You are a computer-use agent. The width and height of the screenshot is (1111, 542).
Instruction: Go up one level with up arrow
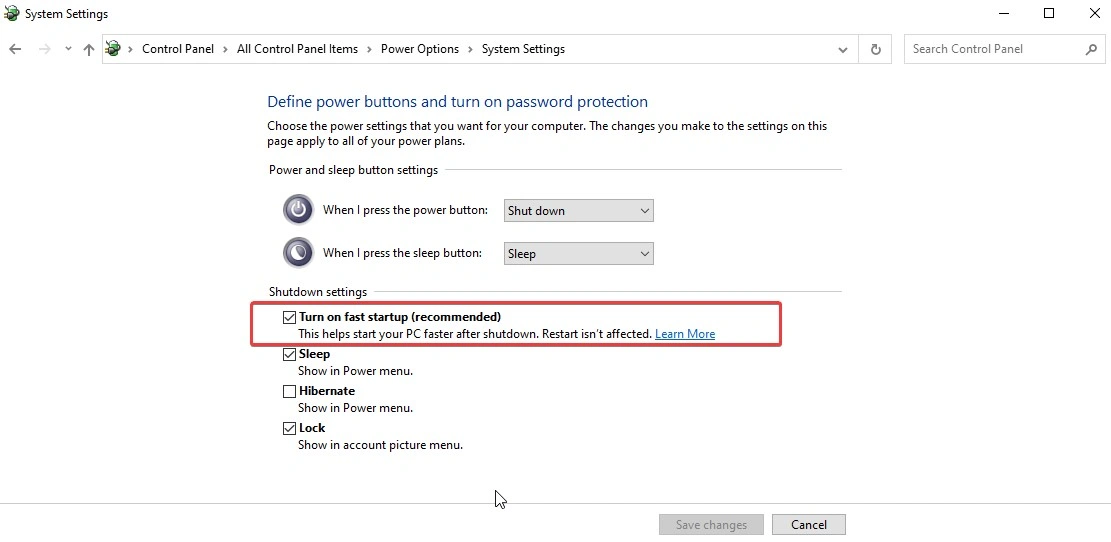(x=89, y=49)
